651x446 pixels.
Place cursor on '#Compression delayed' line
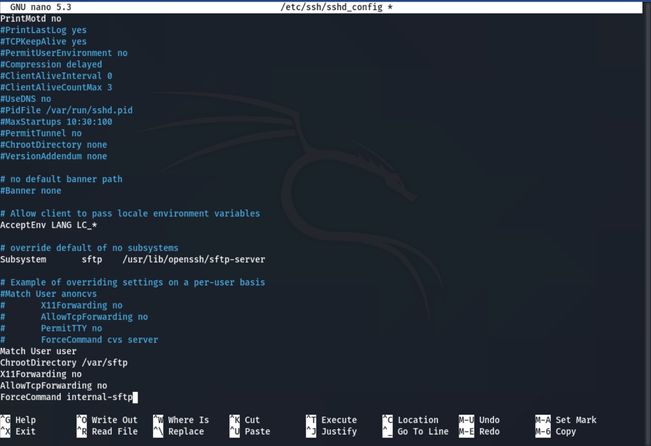pyautogui.click(x=51, y=64)
